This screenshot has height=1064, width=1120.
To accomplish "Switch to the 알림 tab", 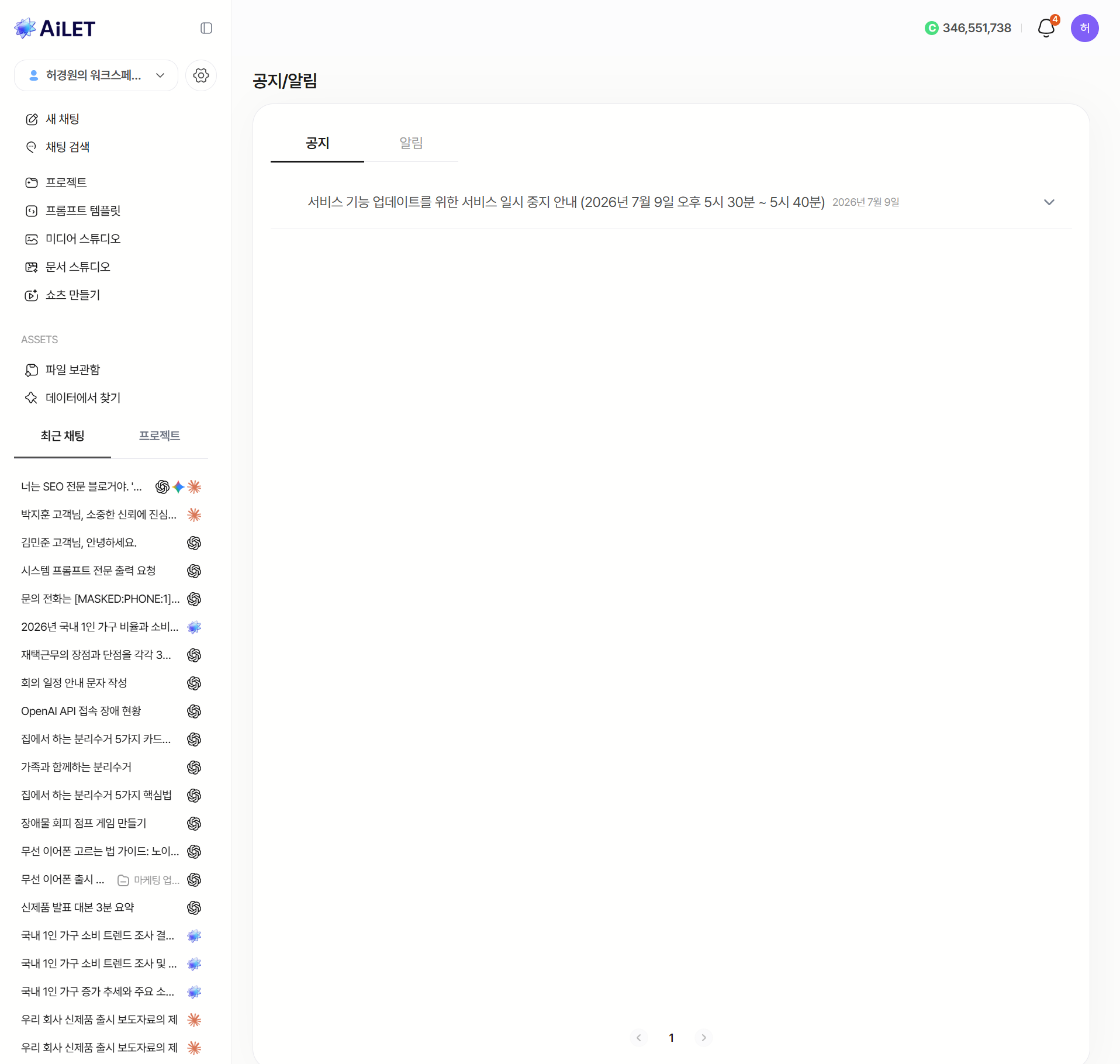I will tap(411, 144).
